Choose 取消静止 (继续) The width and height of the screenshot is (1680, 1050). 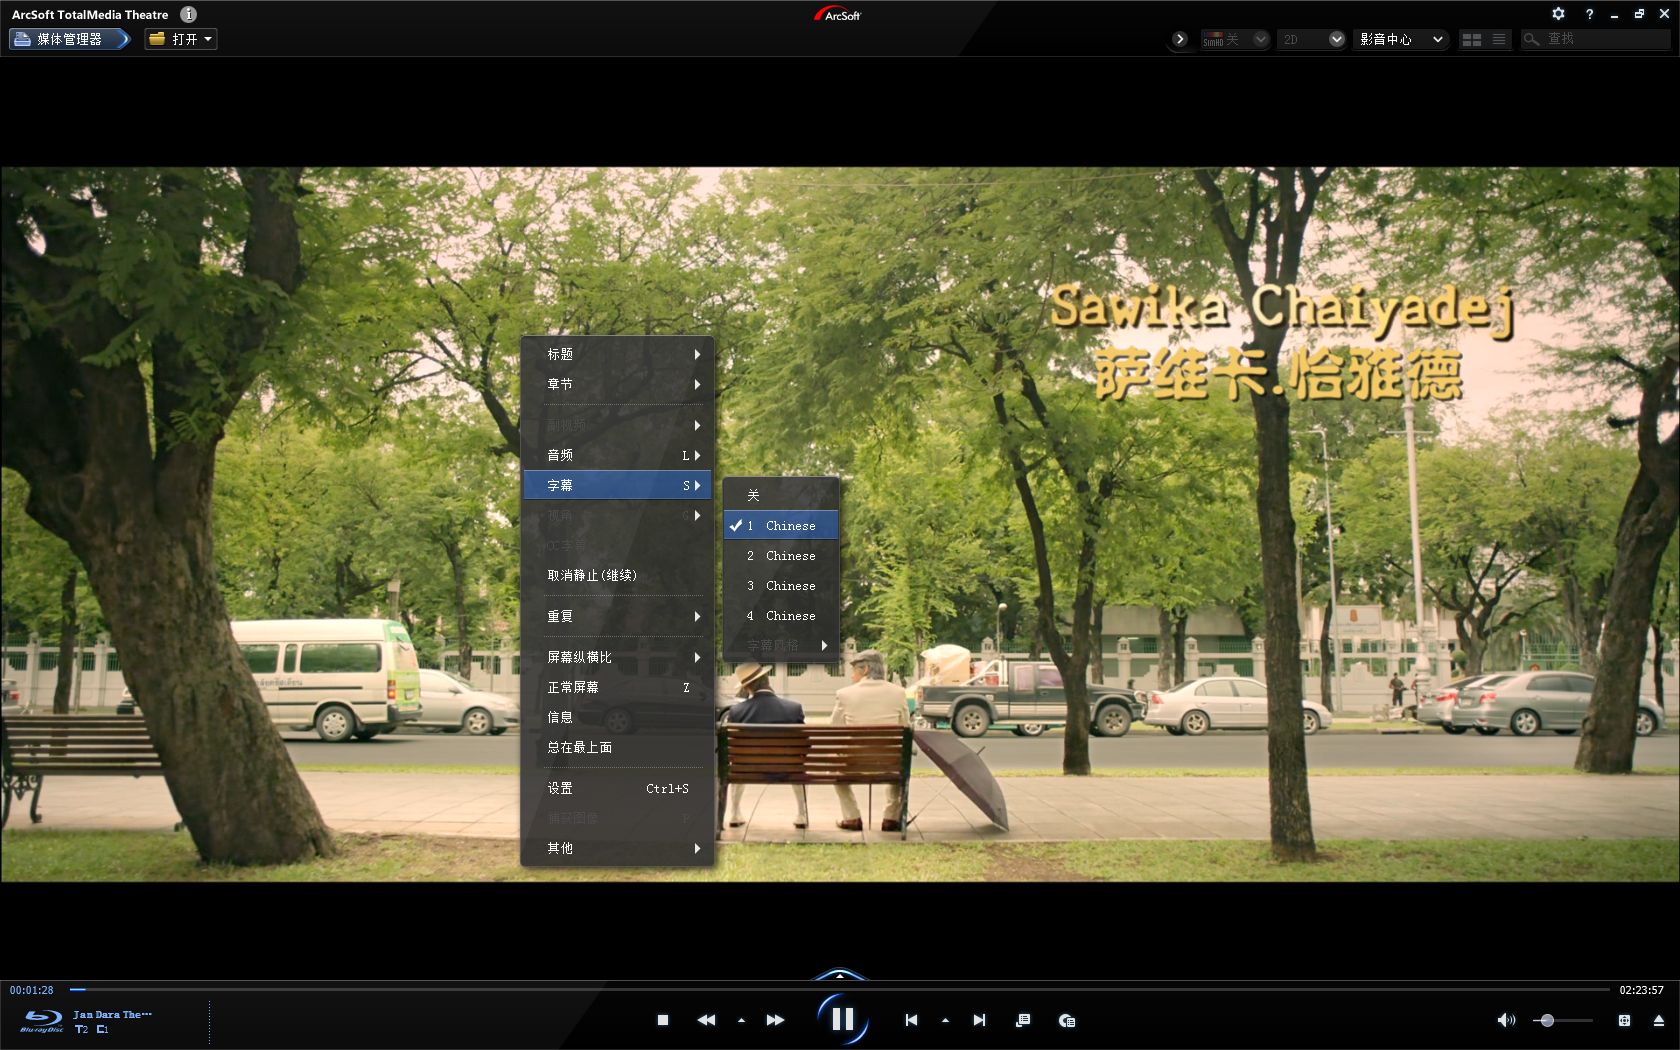point(617,575)
